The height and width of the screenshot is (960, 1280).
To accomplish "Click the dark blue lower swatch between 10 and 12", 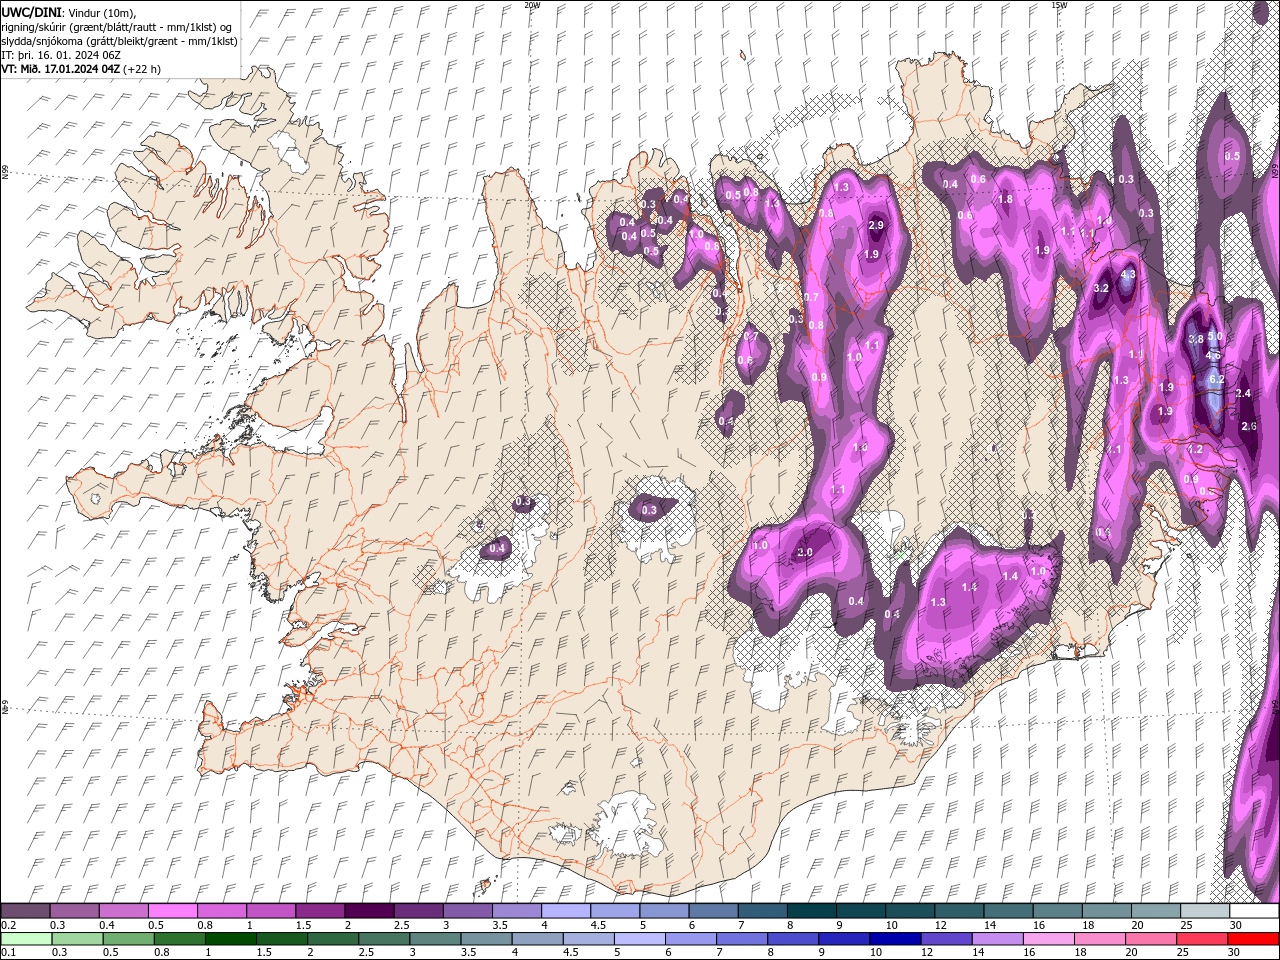I will 896,939.
